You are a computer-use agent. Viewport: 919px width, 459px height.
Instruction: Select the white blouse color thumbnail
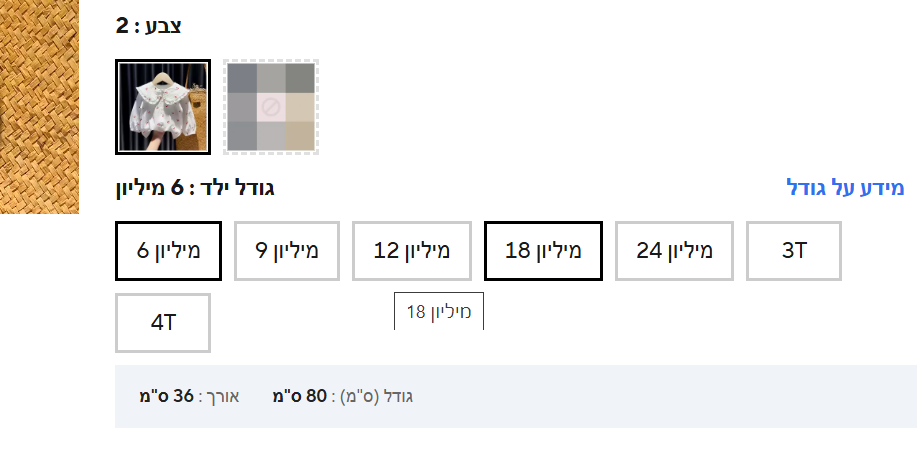coord(163,107)
